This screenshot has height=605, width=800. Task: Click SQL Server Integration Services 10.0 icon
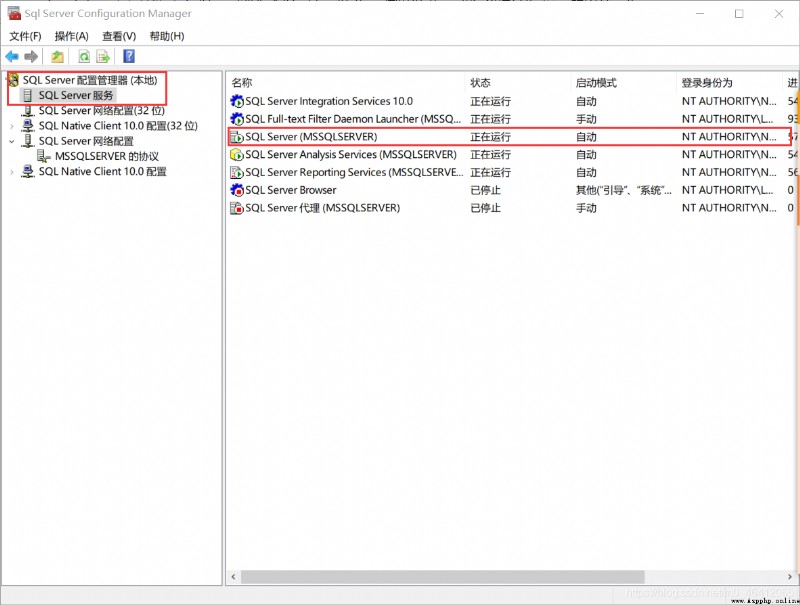(x=237, y=101)
